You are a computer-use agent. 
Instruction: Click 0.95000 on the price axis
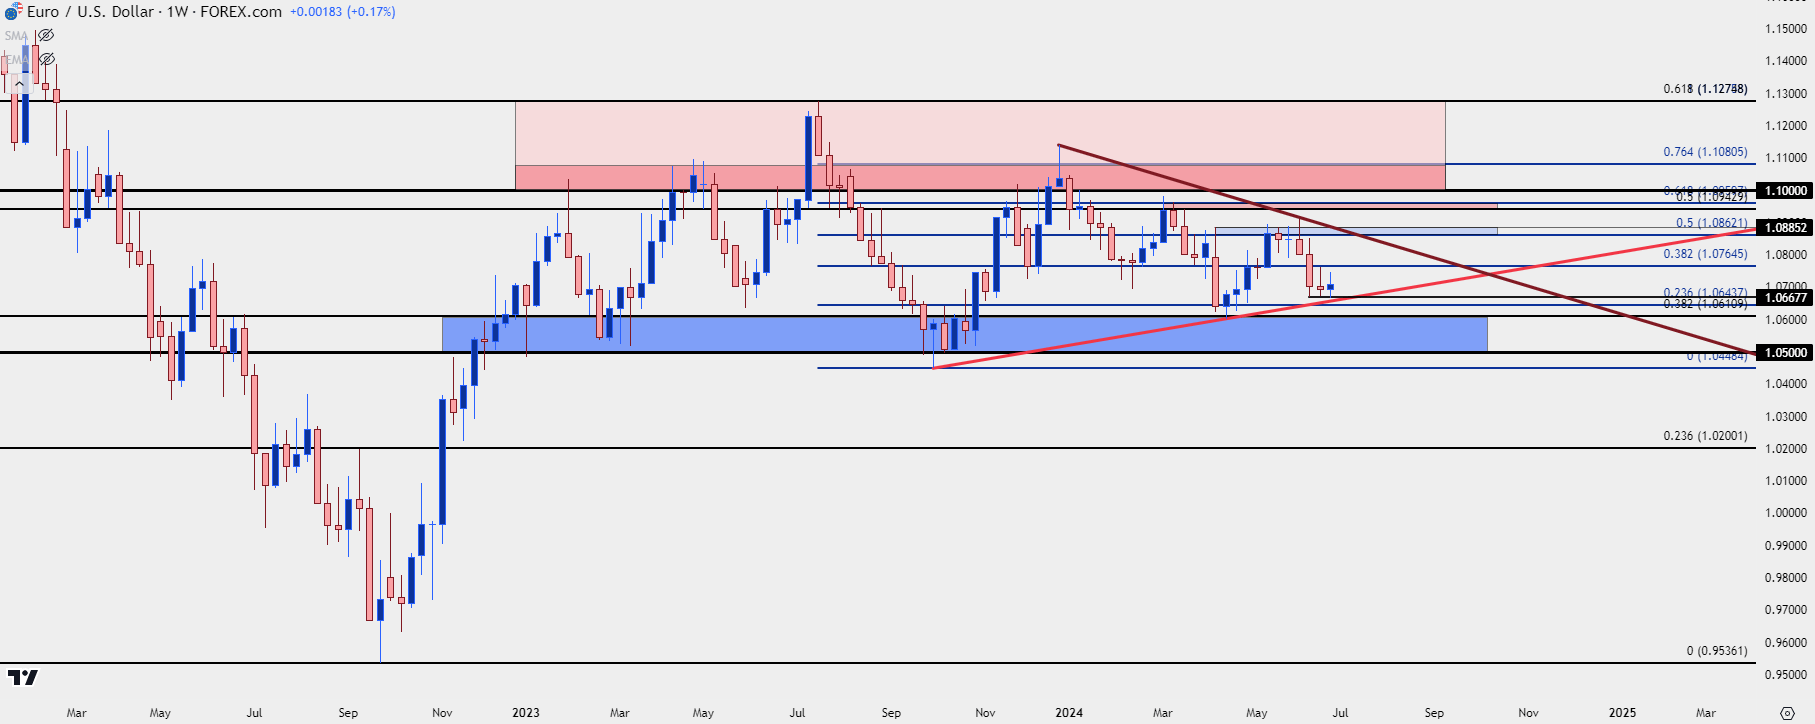pyautogui.click(x=1785, y=675)
